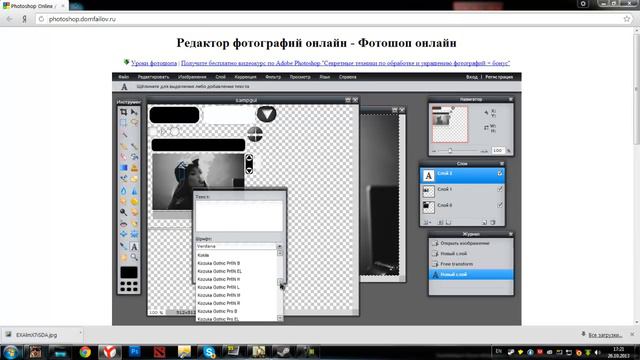Select the Lasso tool
Screen dimensions: 640x360
pos(134,122)
